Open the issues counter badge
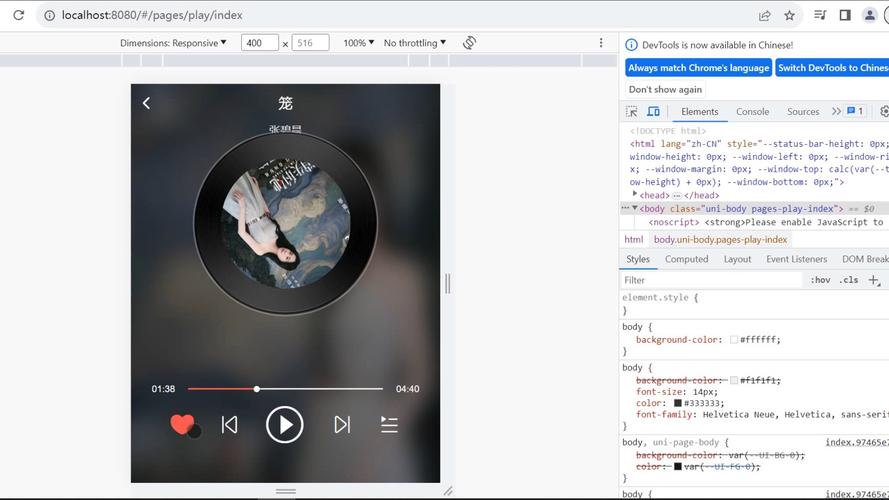This screenshot has width=889, height=500. 855,112
